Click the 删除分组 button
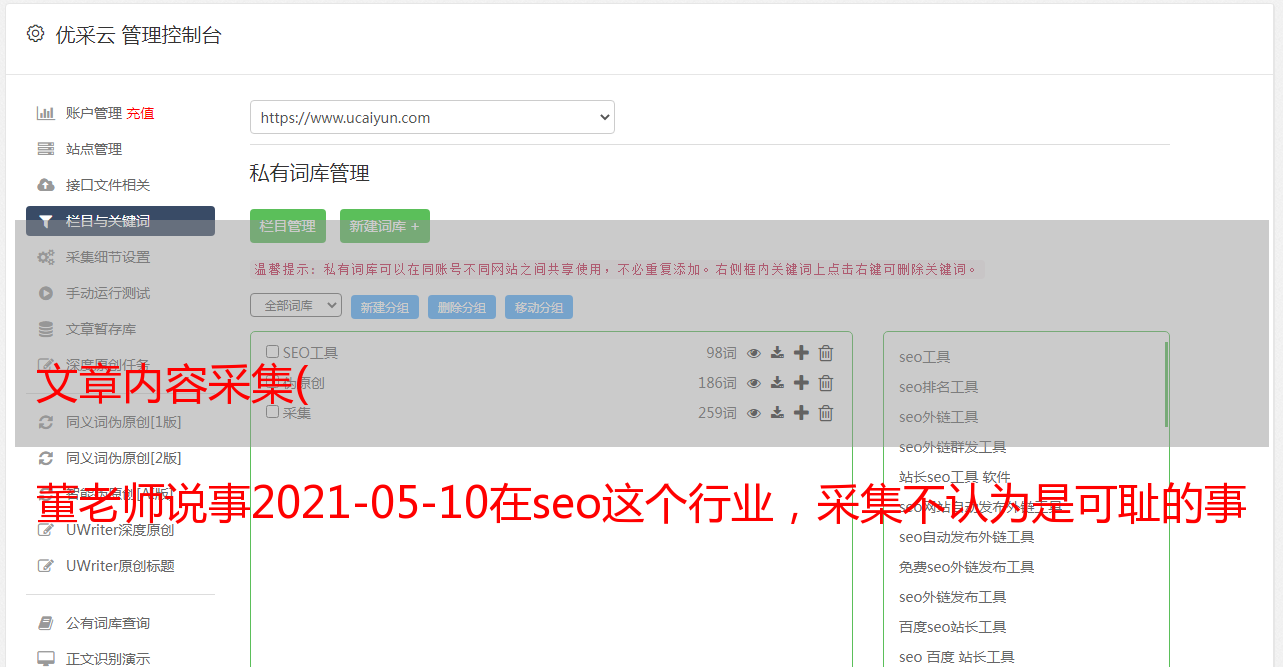 [462, 307]
